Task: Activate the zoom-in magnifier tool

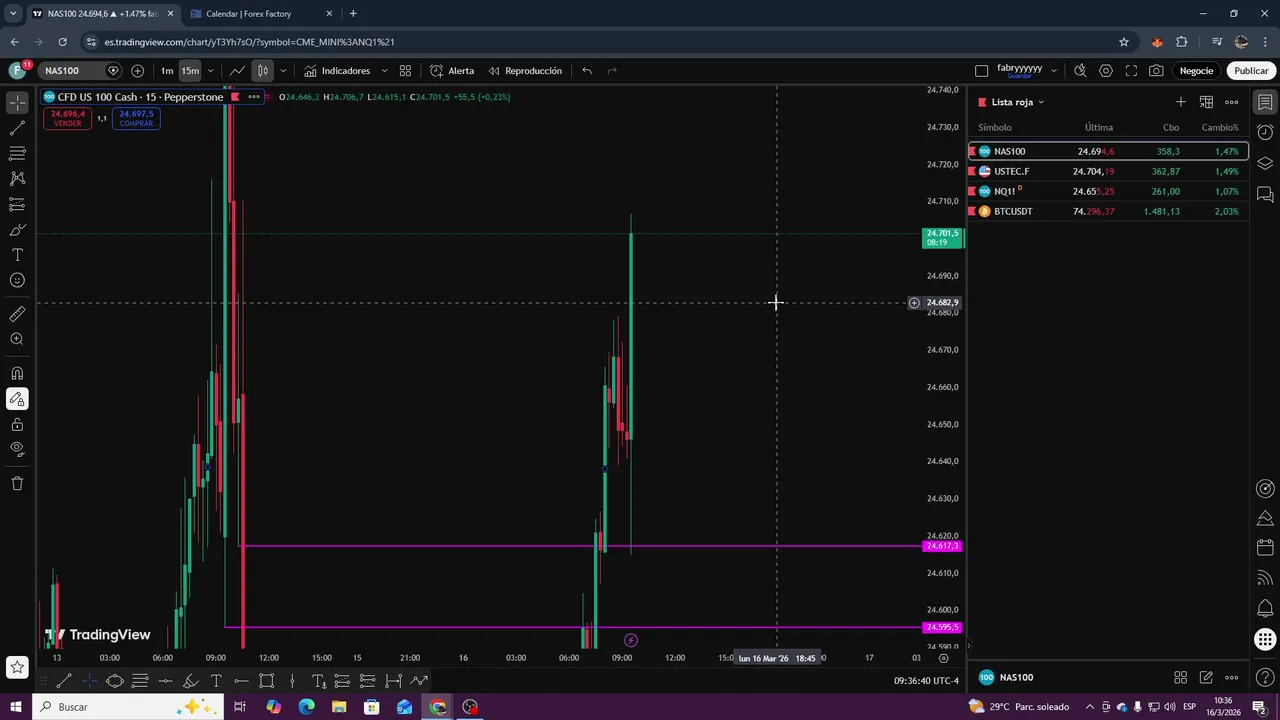Action: point(17,339)
